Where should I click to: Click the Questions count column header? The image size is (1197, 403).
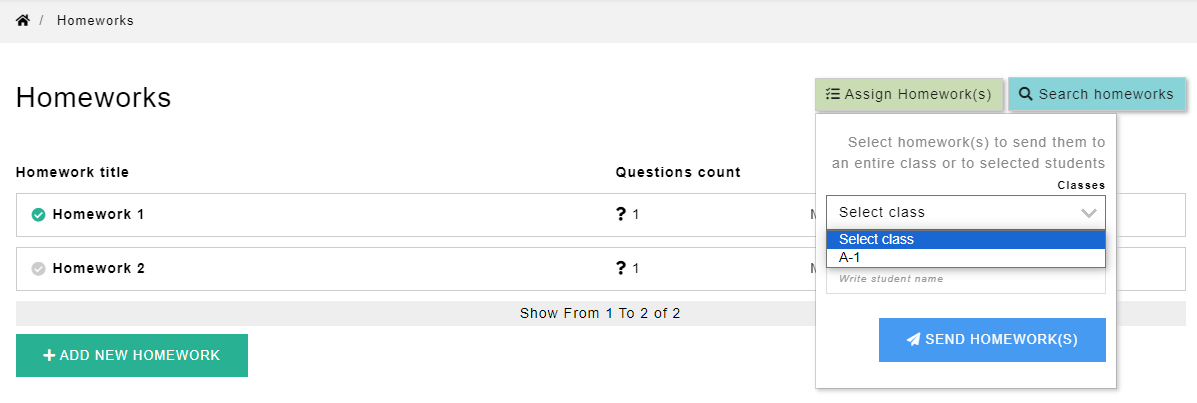point(678,172)
